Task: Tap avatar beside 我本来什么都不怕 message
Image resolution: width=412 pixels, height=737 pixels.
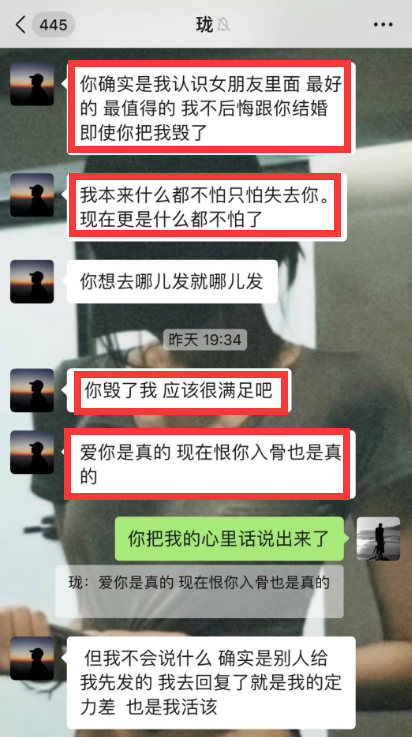Action: click(32, 195)
